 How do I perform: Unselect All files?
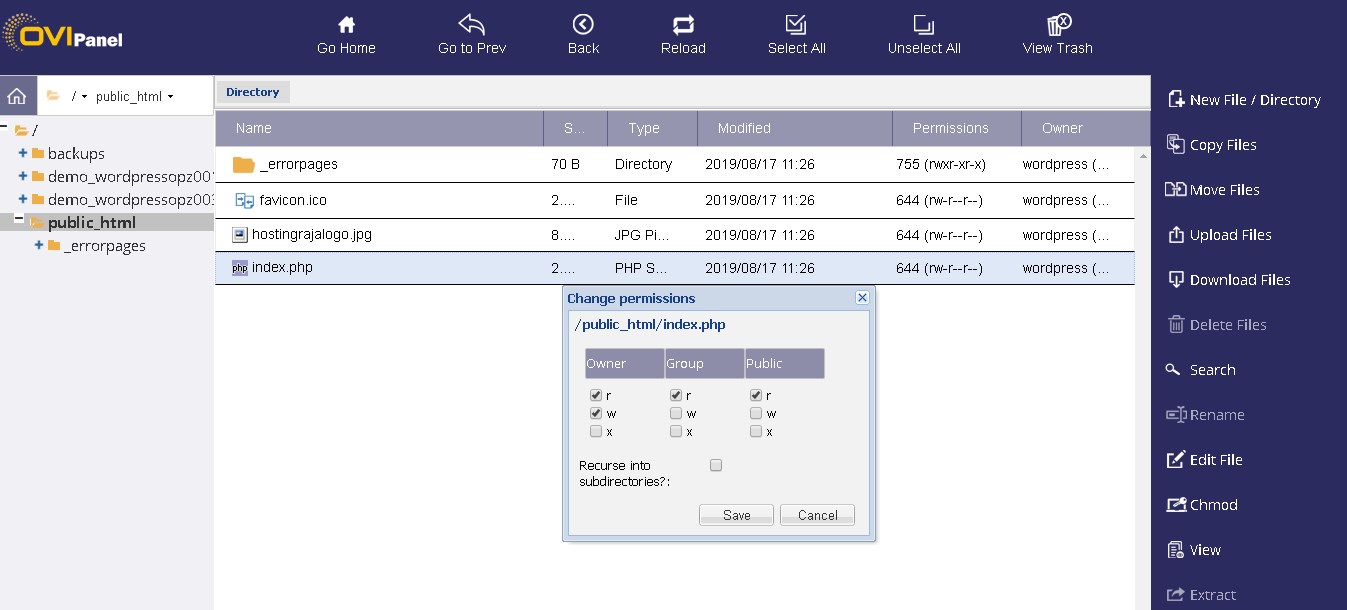[922, 32]
